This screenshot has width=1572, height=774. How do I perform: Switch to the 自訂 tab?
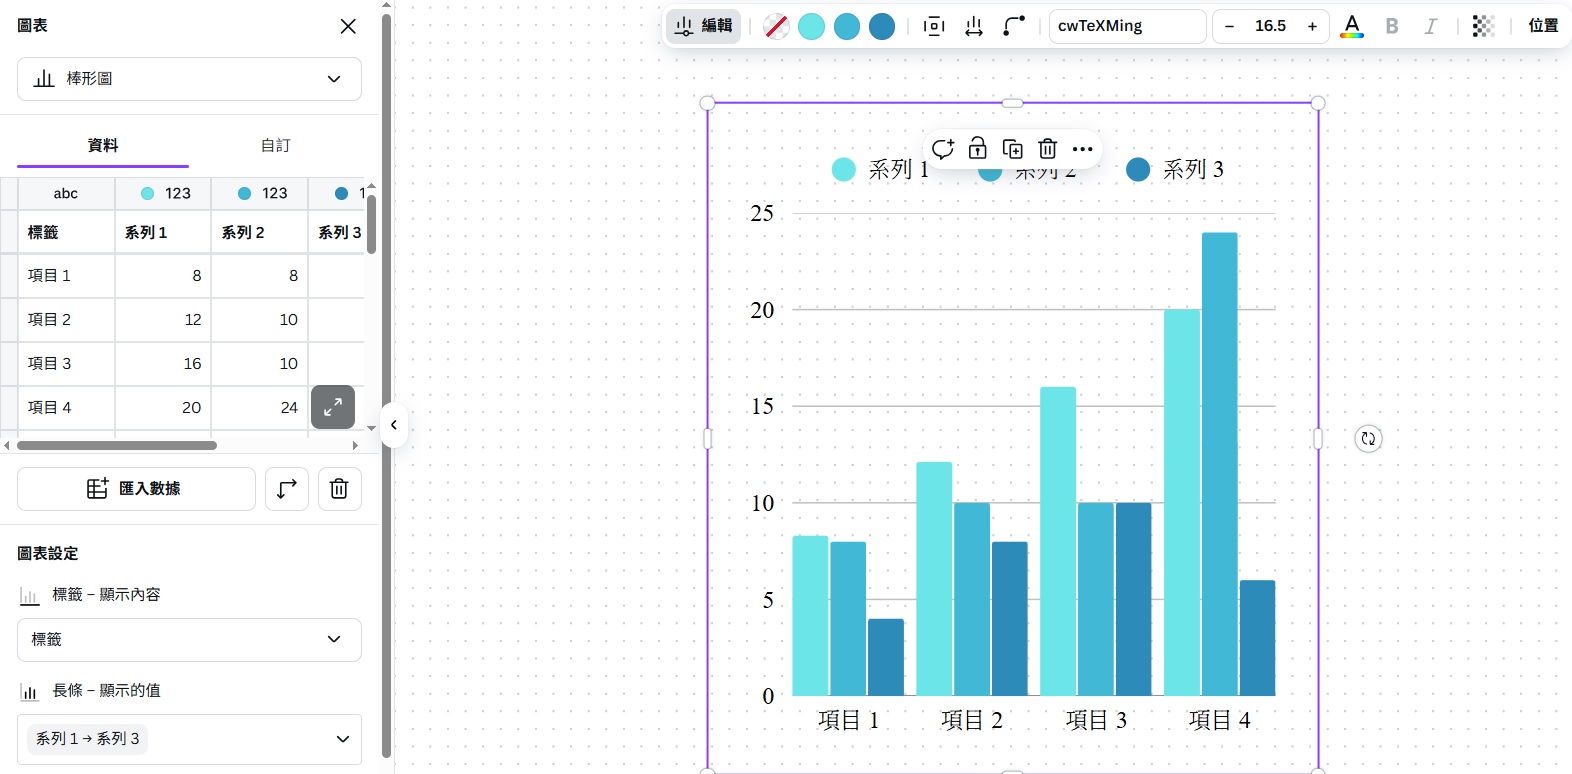[x=275, y=146]
